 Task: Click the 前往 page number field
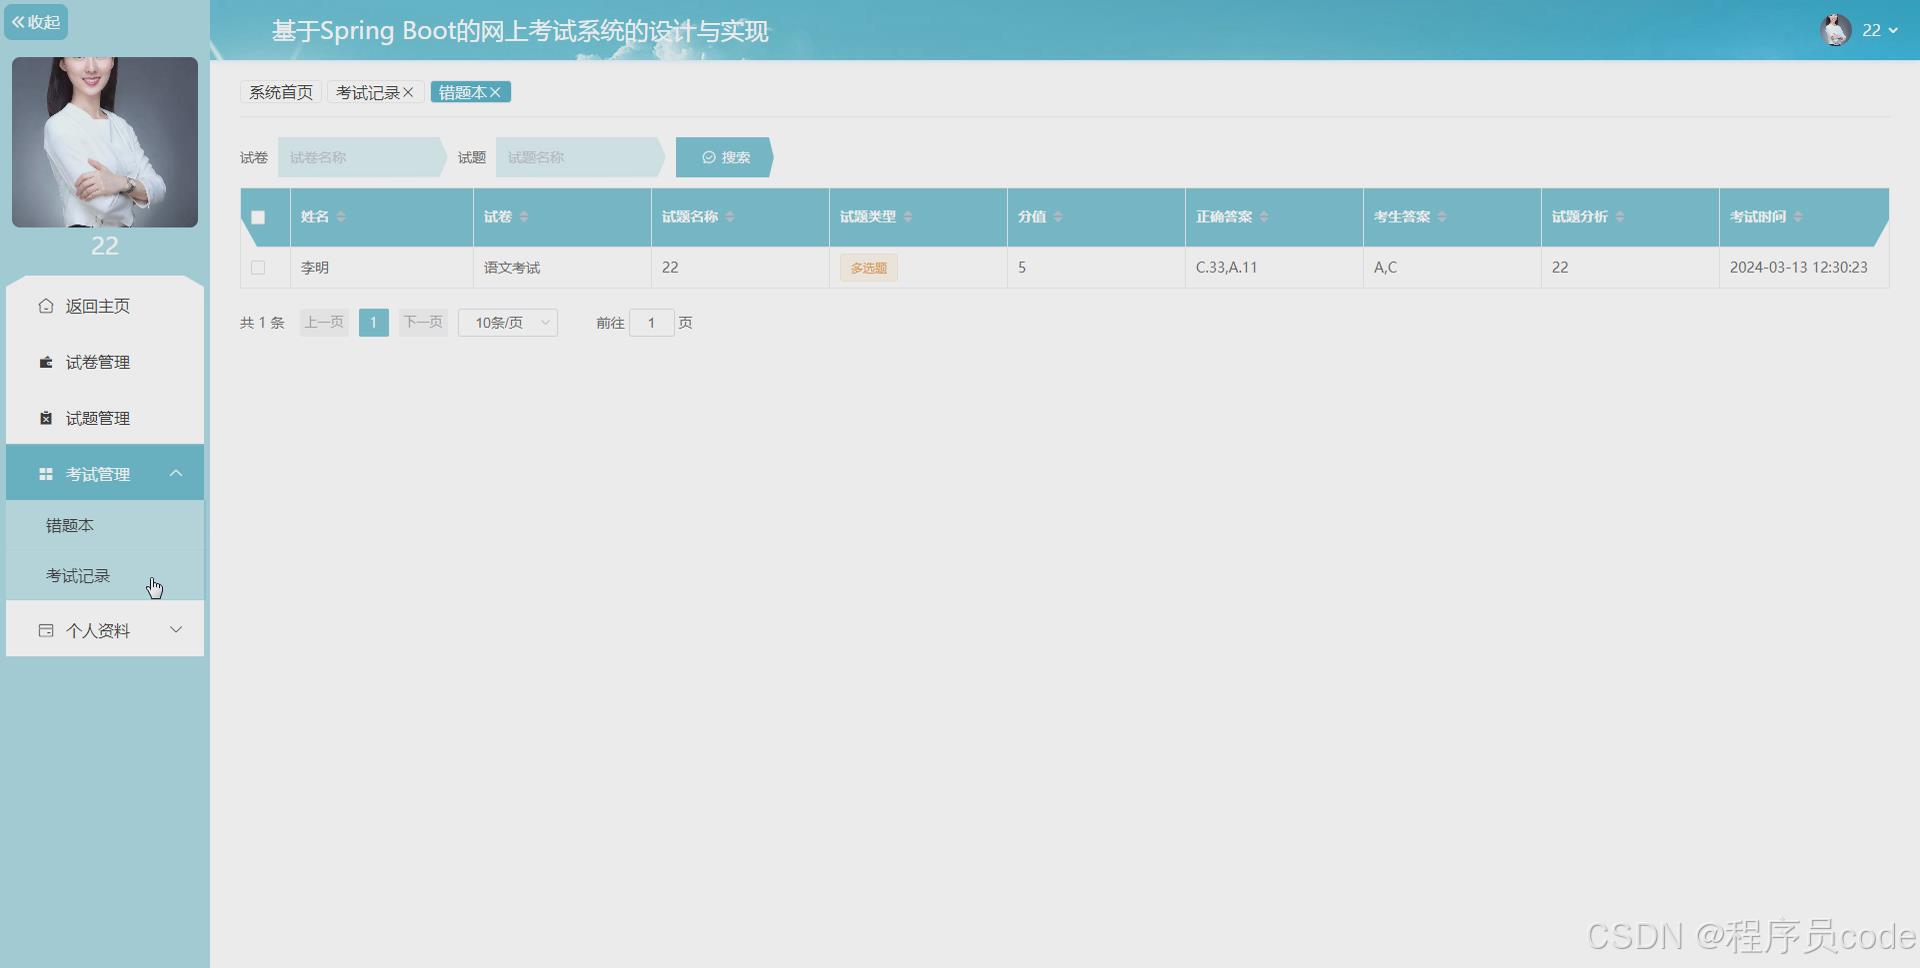pos(652,322)
